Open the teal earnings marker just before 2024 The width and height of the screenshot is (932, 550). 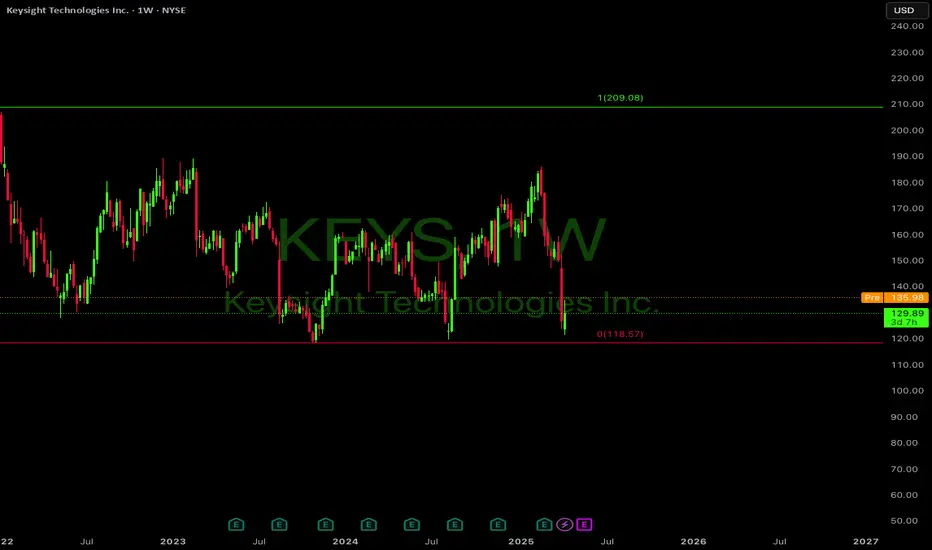tap(325, 524)
